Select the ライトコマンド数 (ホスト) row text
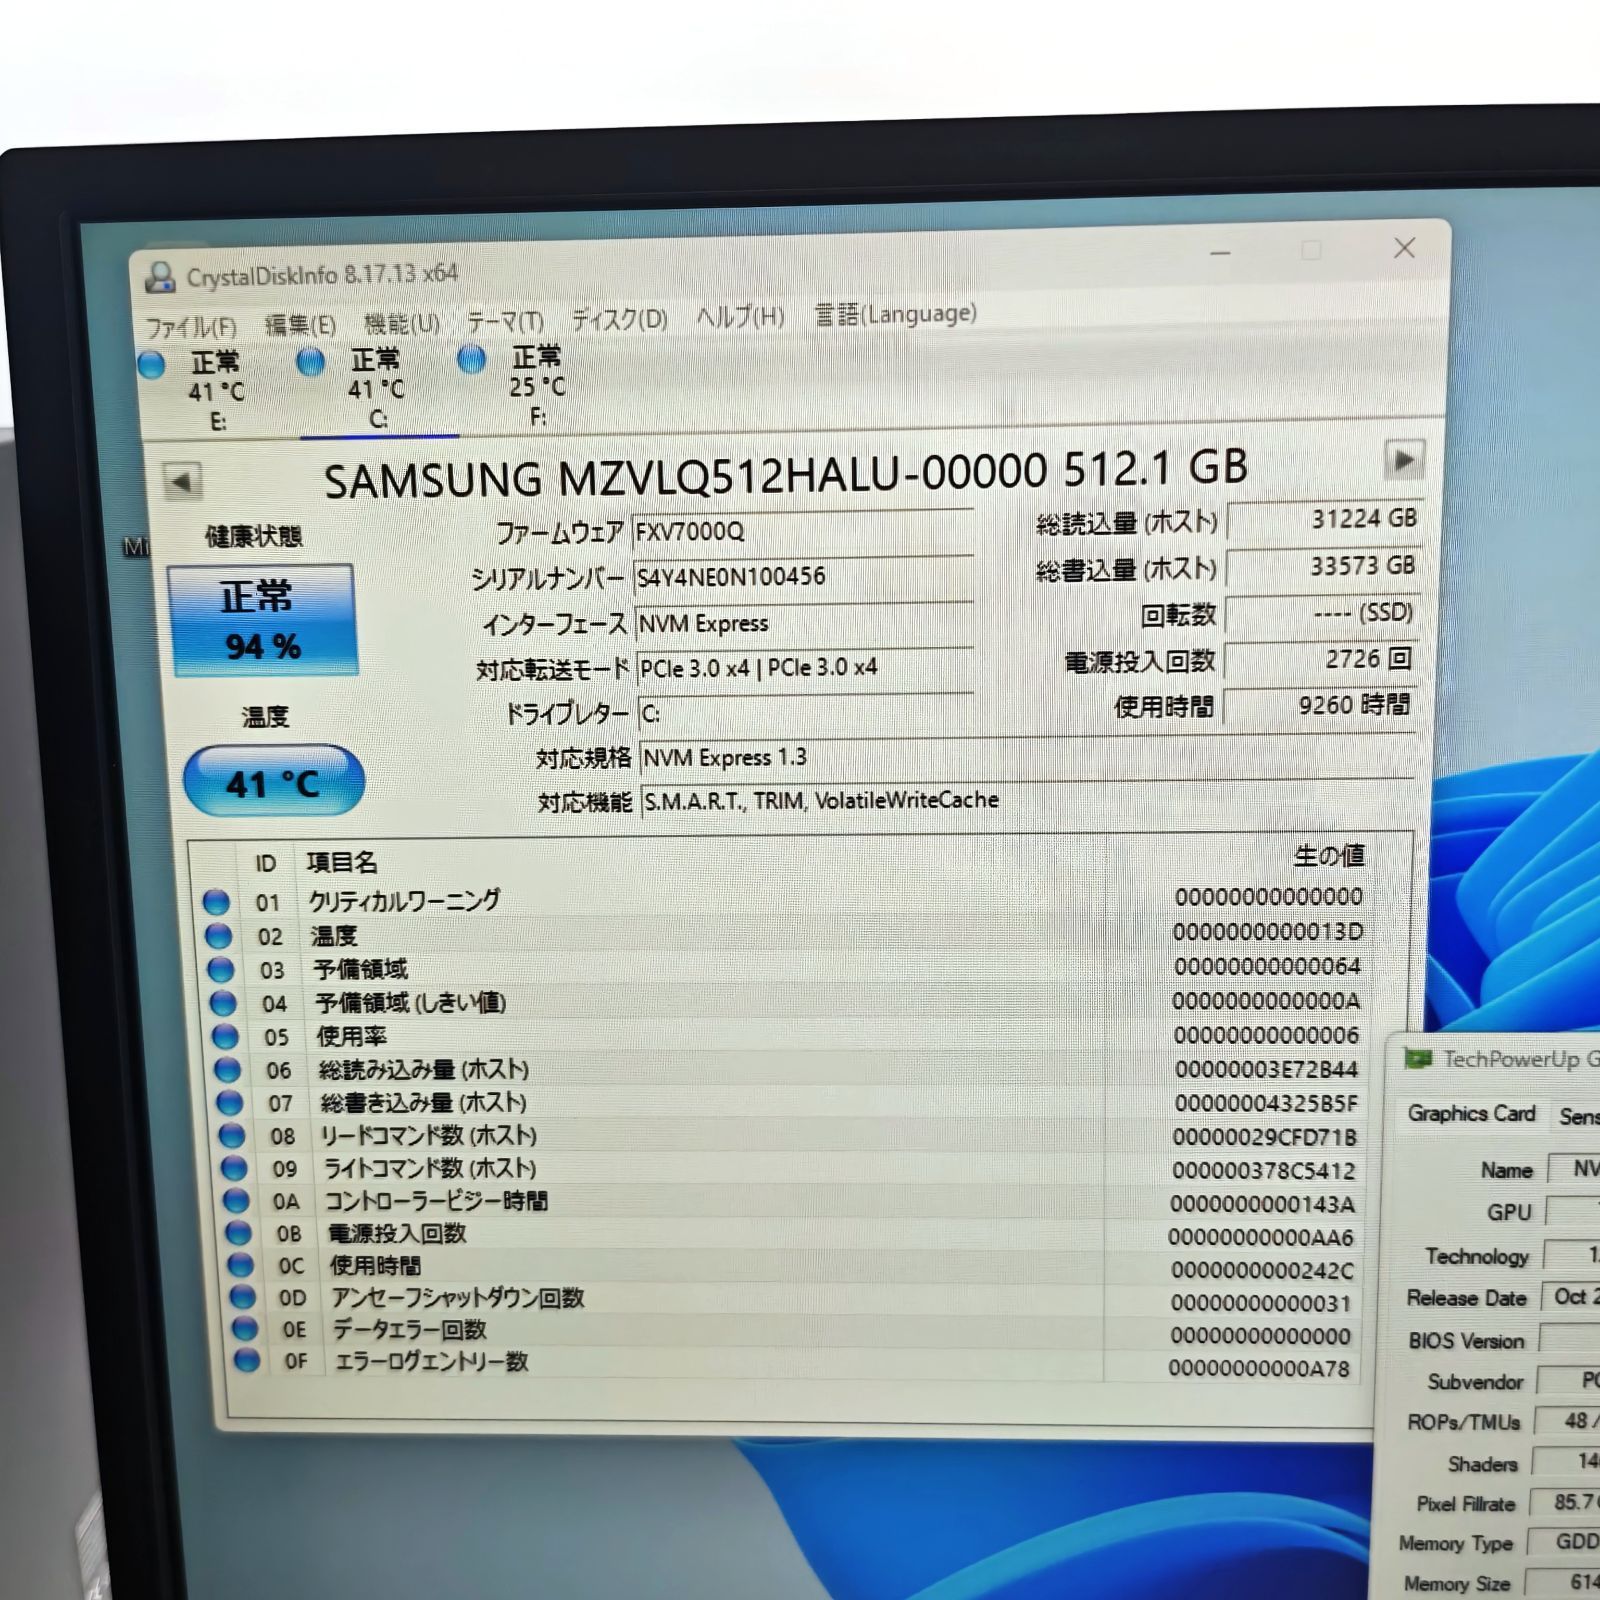This screenshot has width=1600, height=1600. [x=430, y=1168]
